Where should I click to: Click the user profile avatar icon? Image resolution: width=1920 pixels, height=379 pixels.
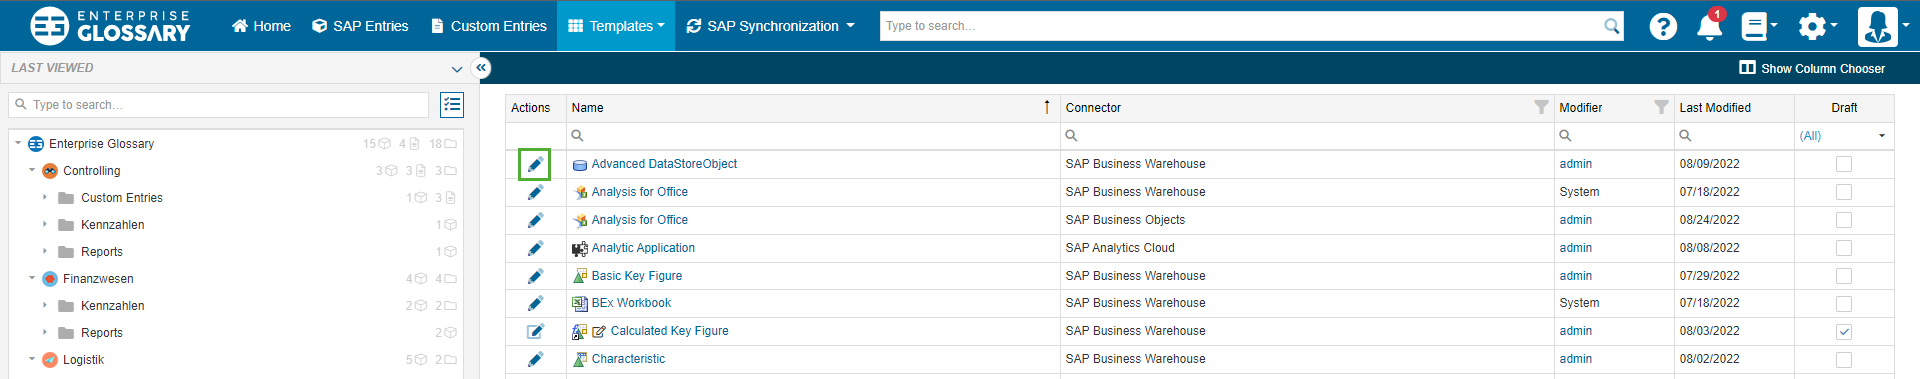coord(1877,26)
